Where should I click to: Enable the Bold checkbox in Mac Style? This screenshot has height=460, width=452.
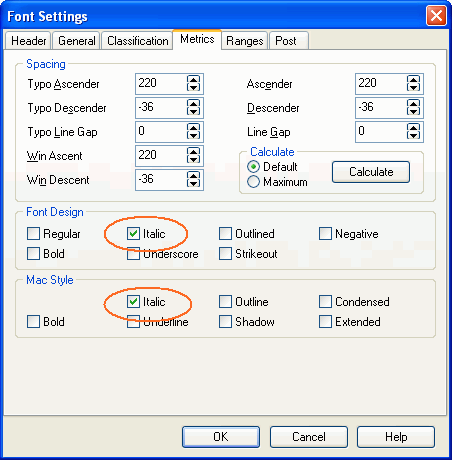click(x=33, y=322)
